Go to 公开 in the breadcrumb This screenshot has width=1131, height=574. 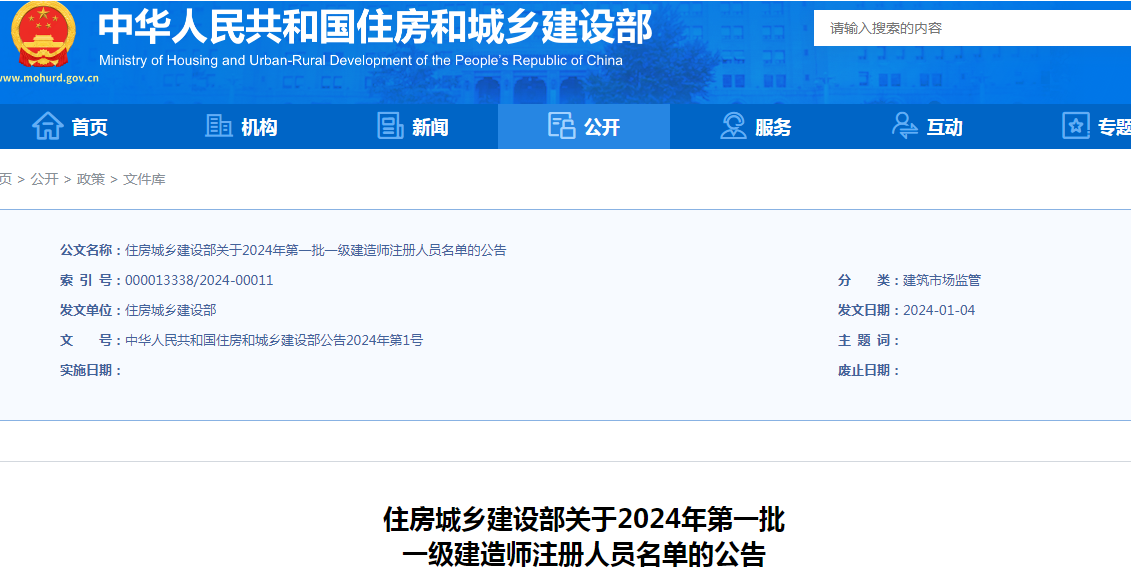pos(44,179)
